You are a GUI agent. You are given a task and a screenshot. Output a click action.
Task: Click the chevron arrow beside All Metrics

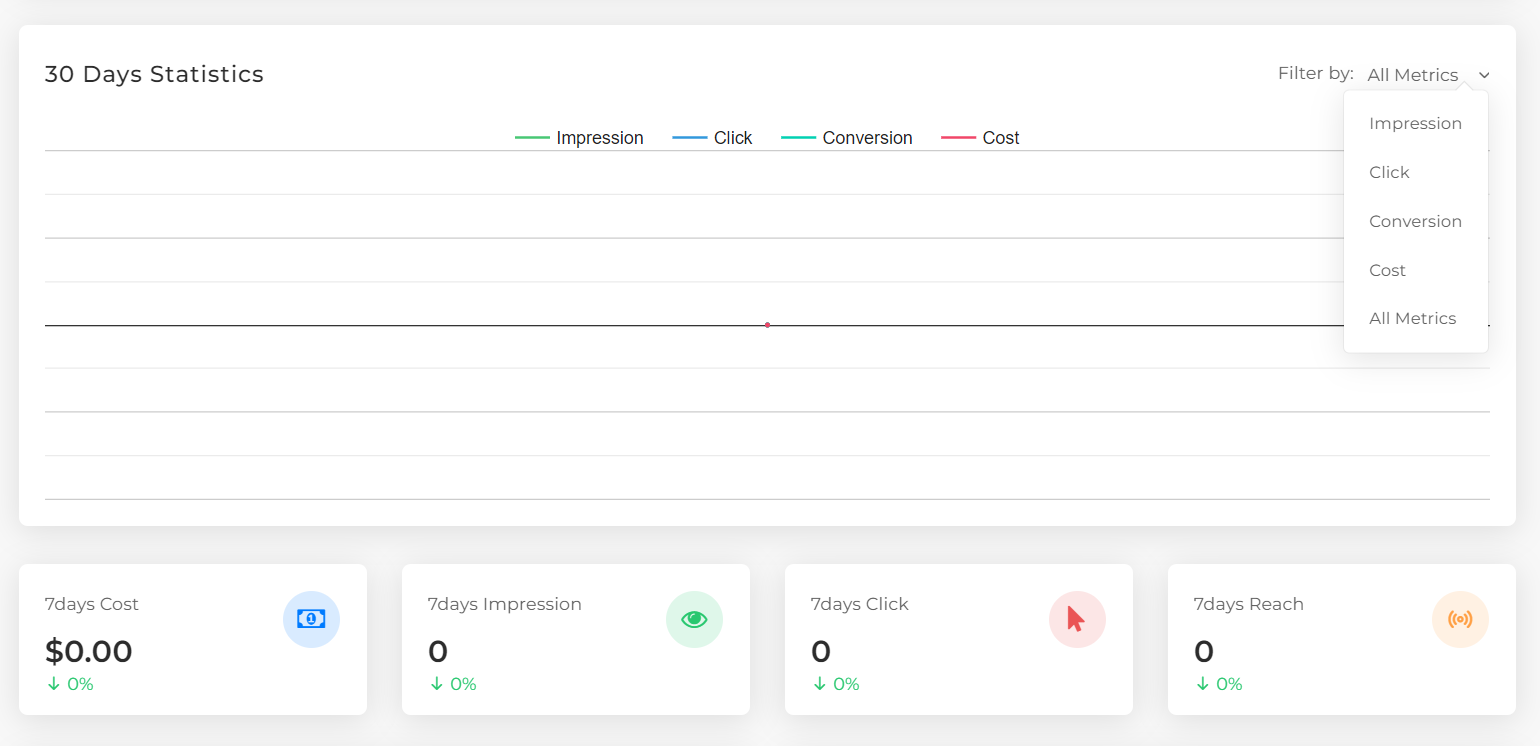pyautogui.click(x=1484, y=75)
